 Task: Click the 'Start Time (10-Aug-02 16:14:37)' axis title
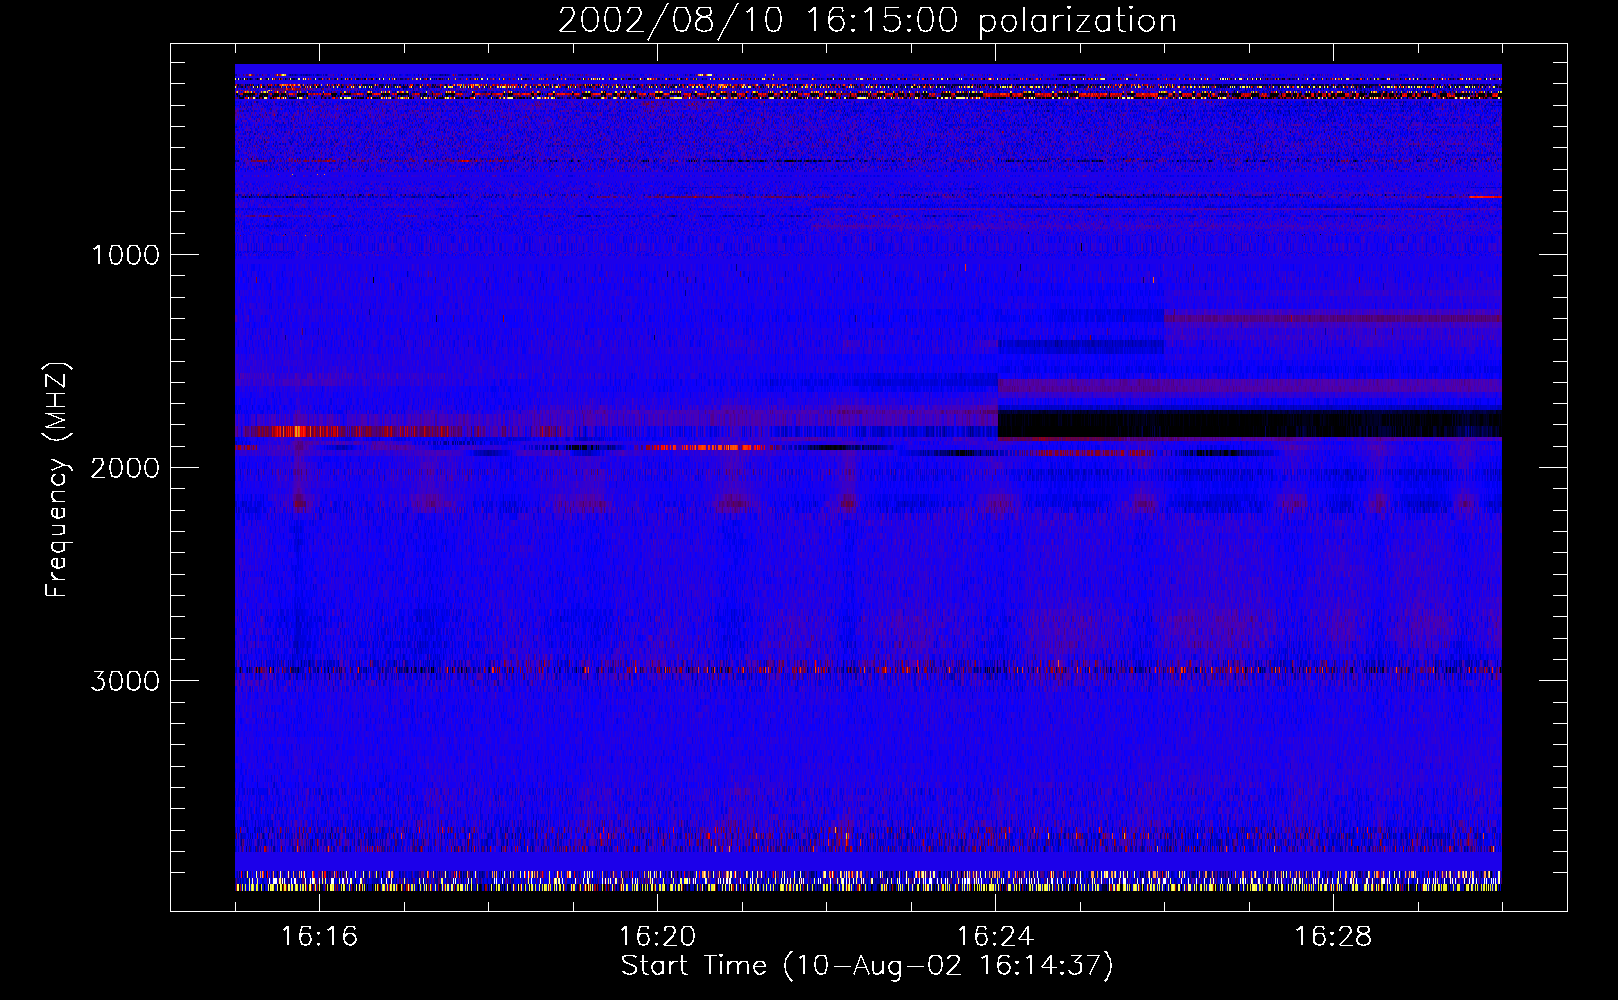point(867,966)
